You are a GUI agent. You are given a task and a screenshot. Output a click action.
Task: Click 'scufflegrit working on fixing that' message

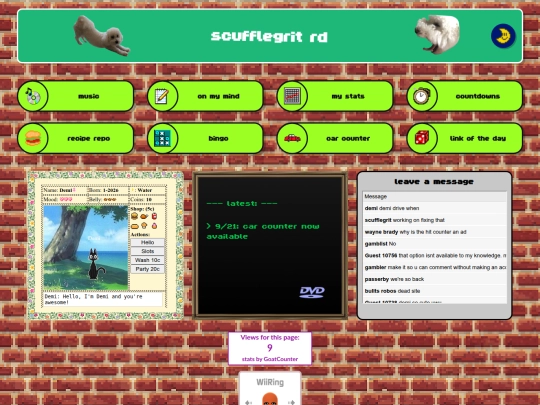pos(435,220)
